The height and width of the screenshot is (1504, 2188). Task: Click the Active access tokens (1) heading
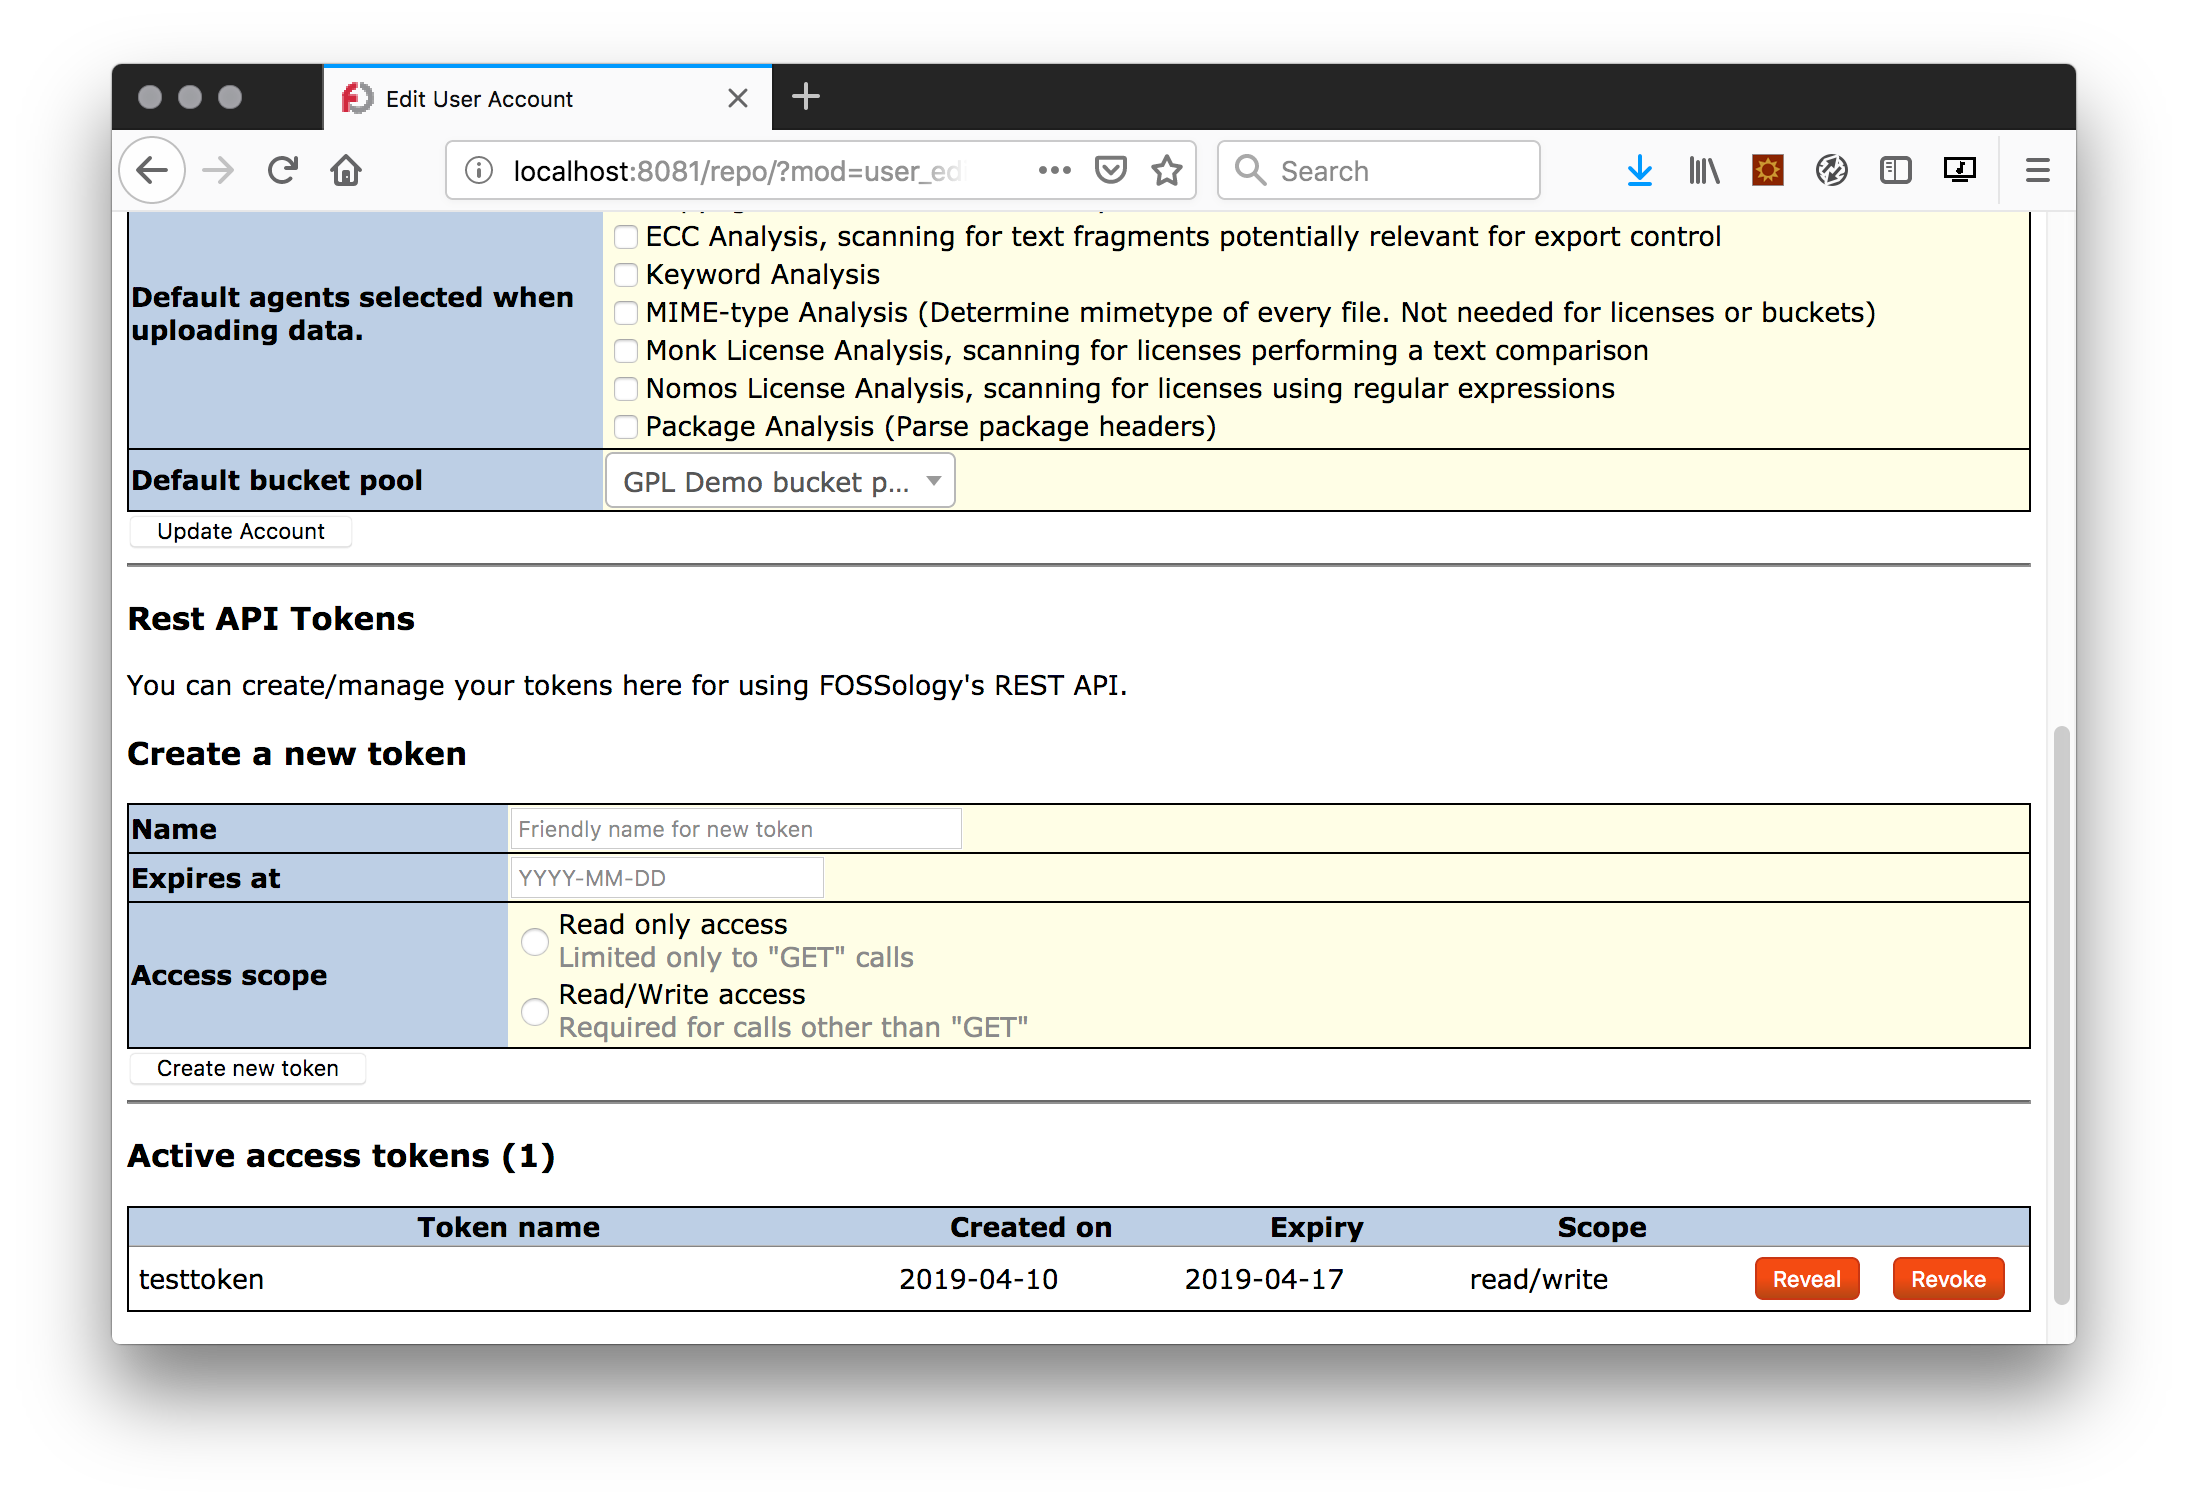[341, 1155]
